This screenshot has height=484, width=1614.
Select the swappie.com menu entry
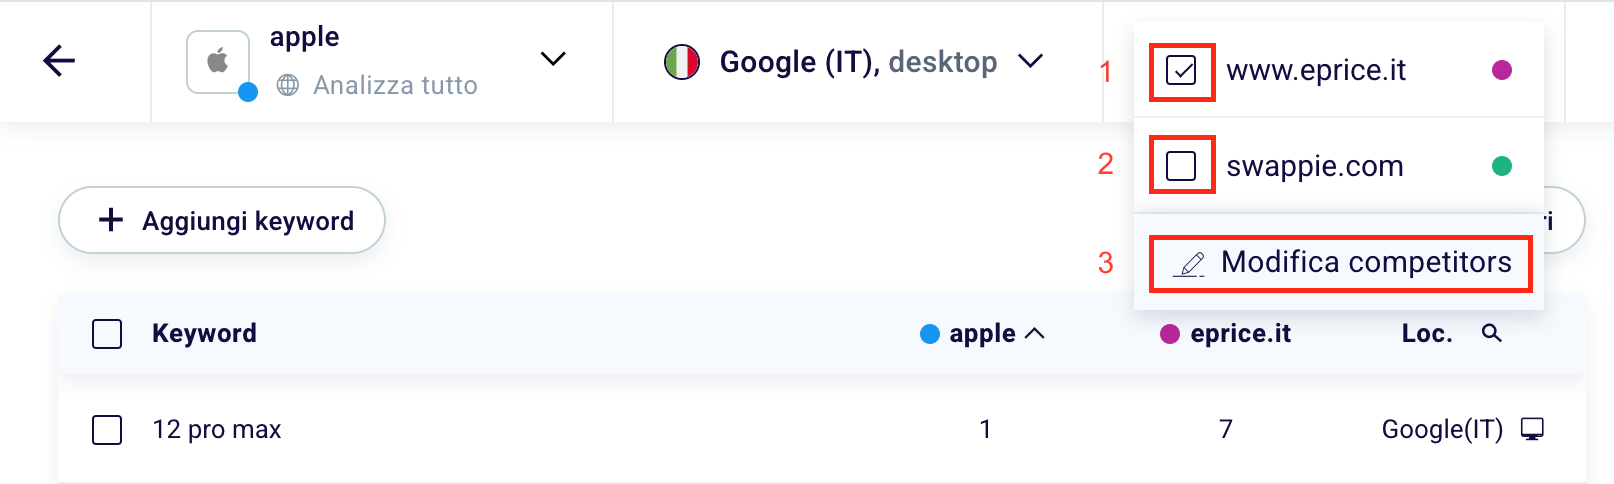click(x=1315, y=166)
